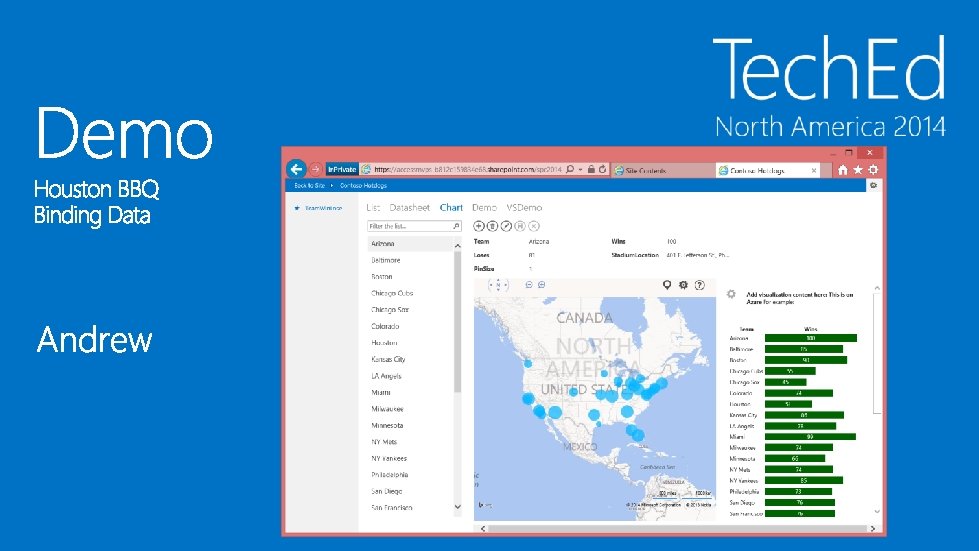This screenshot has height=551, width=979.
Task: Select Miami in the team list
Action: click(x=411, y=392)
